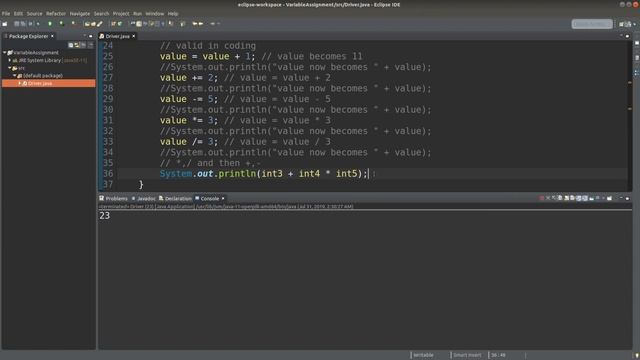Expand the JRE System Library node

10,60
